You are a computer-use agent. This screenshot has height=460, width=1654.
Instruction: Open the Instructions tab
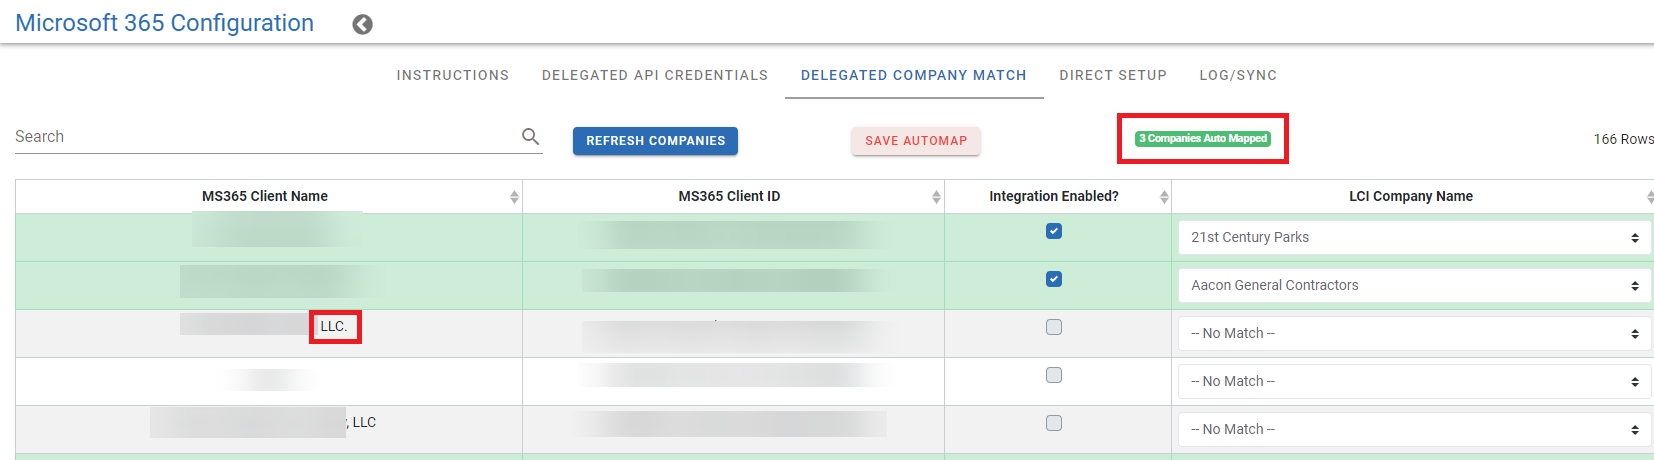453,75
